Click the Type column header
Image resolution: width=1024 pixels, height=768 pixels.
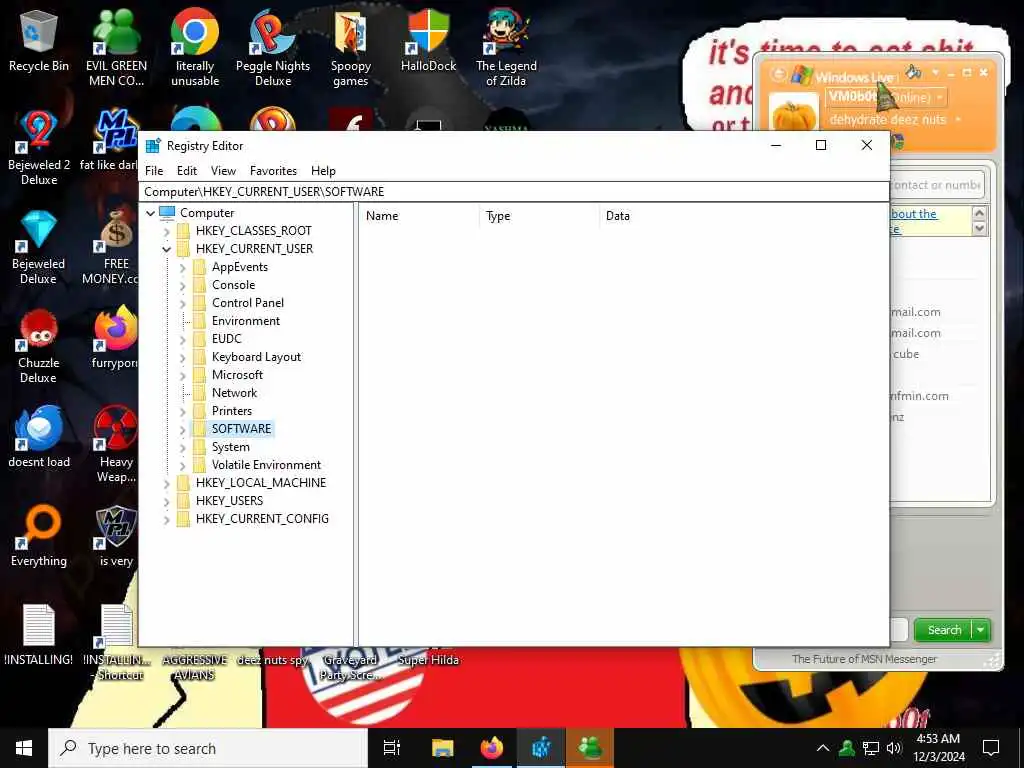tap(539, 216)
